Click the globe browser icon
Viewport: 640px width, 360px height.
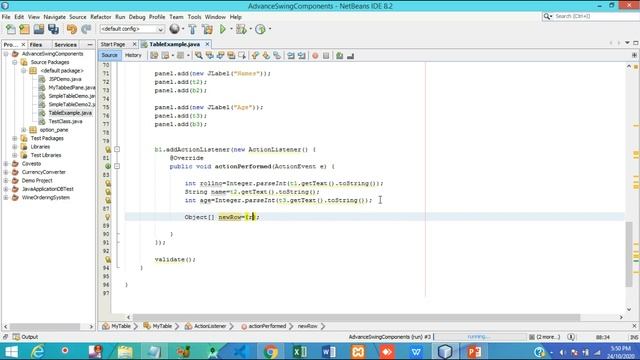[175, 29]
